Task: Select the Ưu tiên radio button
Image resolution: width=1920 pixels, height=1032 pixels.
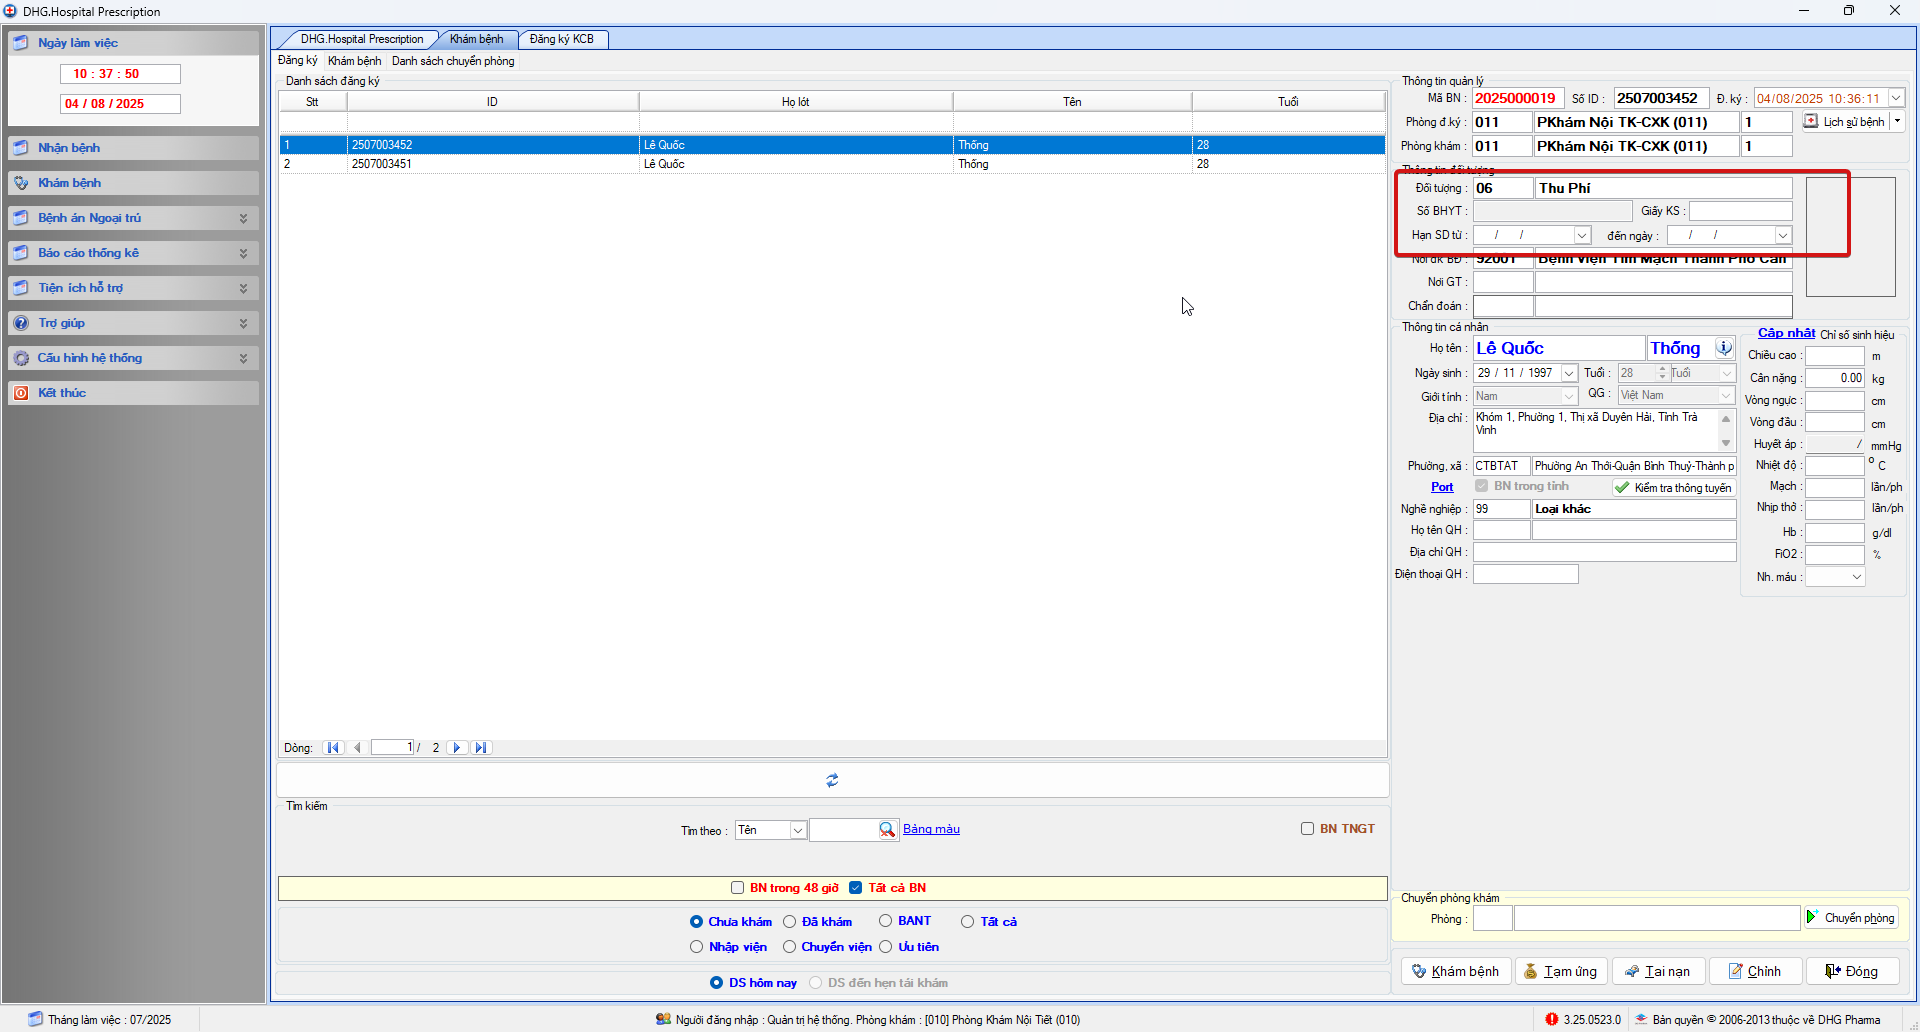Action: 885,947
